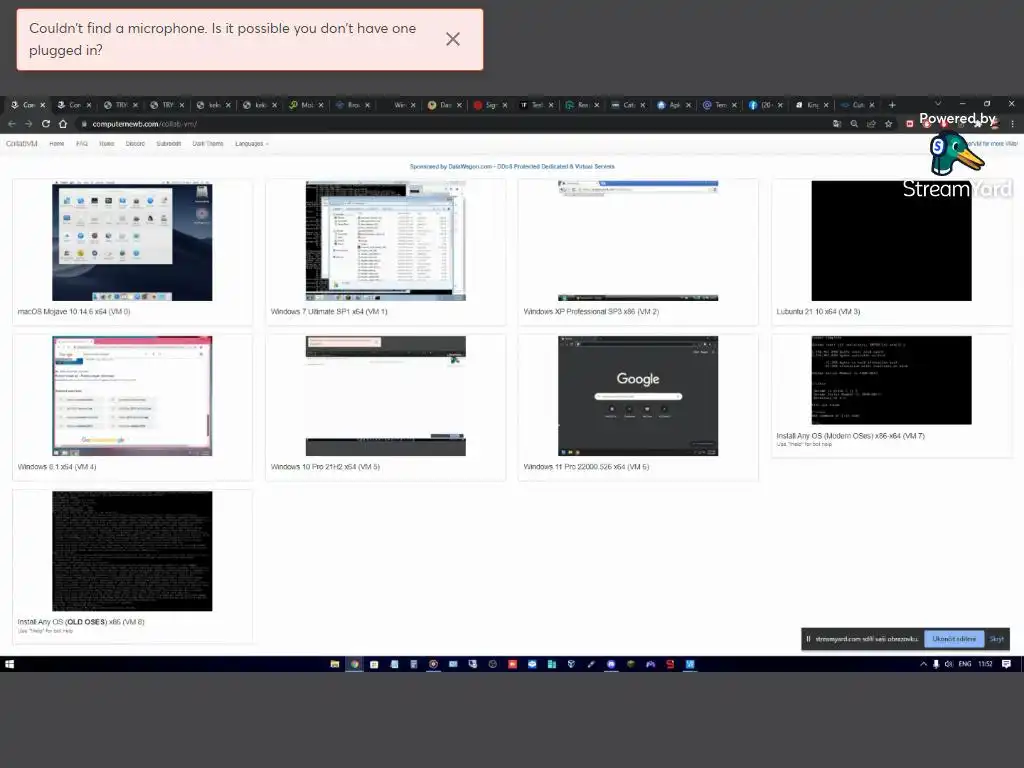Viewport: 1024px width, 768px height.
Task: Open the Rules navbar link
Action: [x=106, y=144]
